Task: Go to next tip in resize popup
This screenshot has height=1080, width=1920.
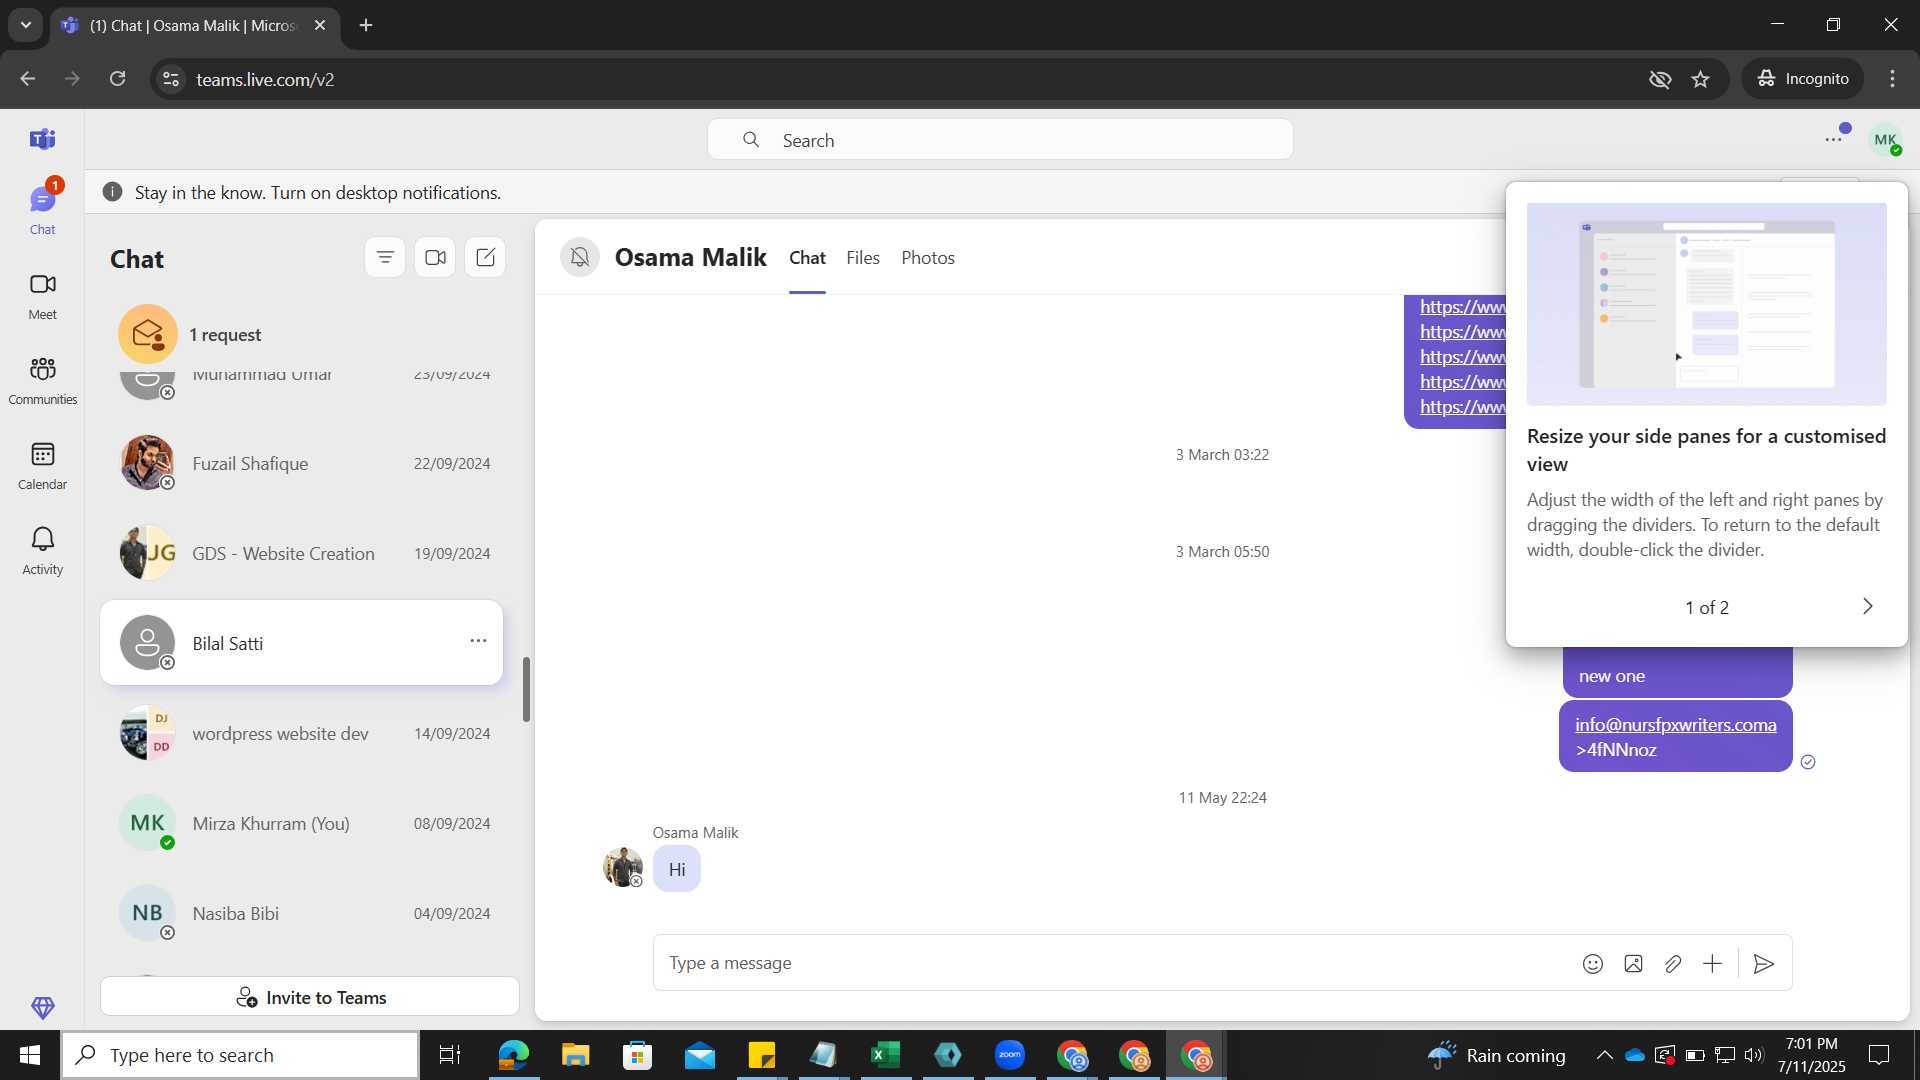Action: (x=1867, y=607)
